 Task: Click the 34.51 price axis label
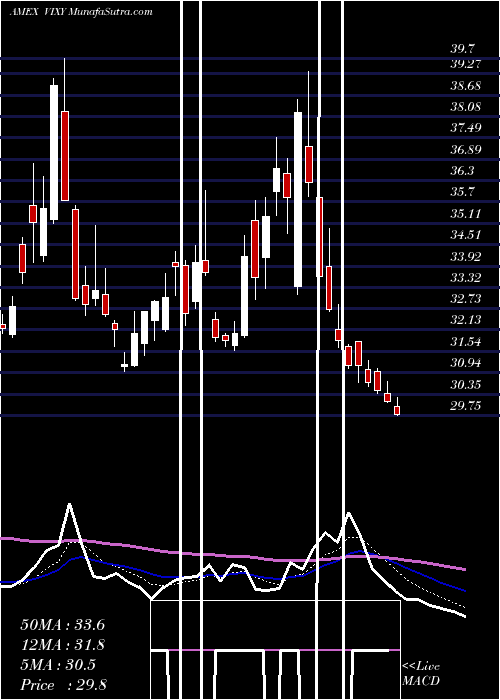(x=466, y=235)
